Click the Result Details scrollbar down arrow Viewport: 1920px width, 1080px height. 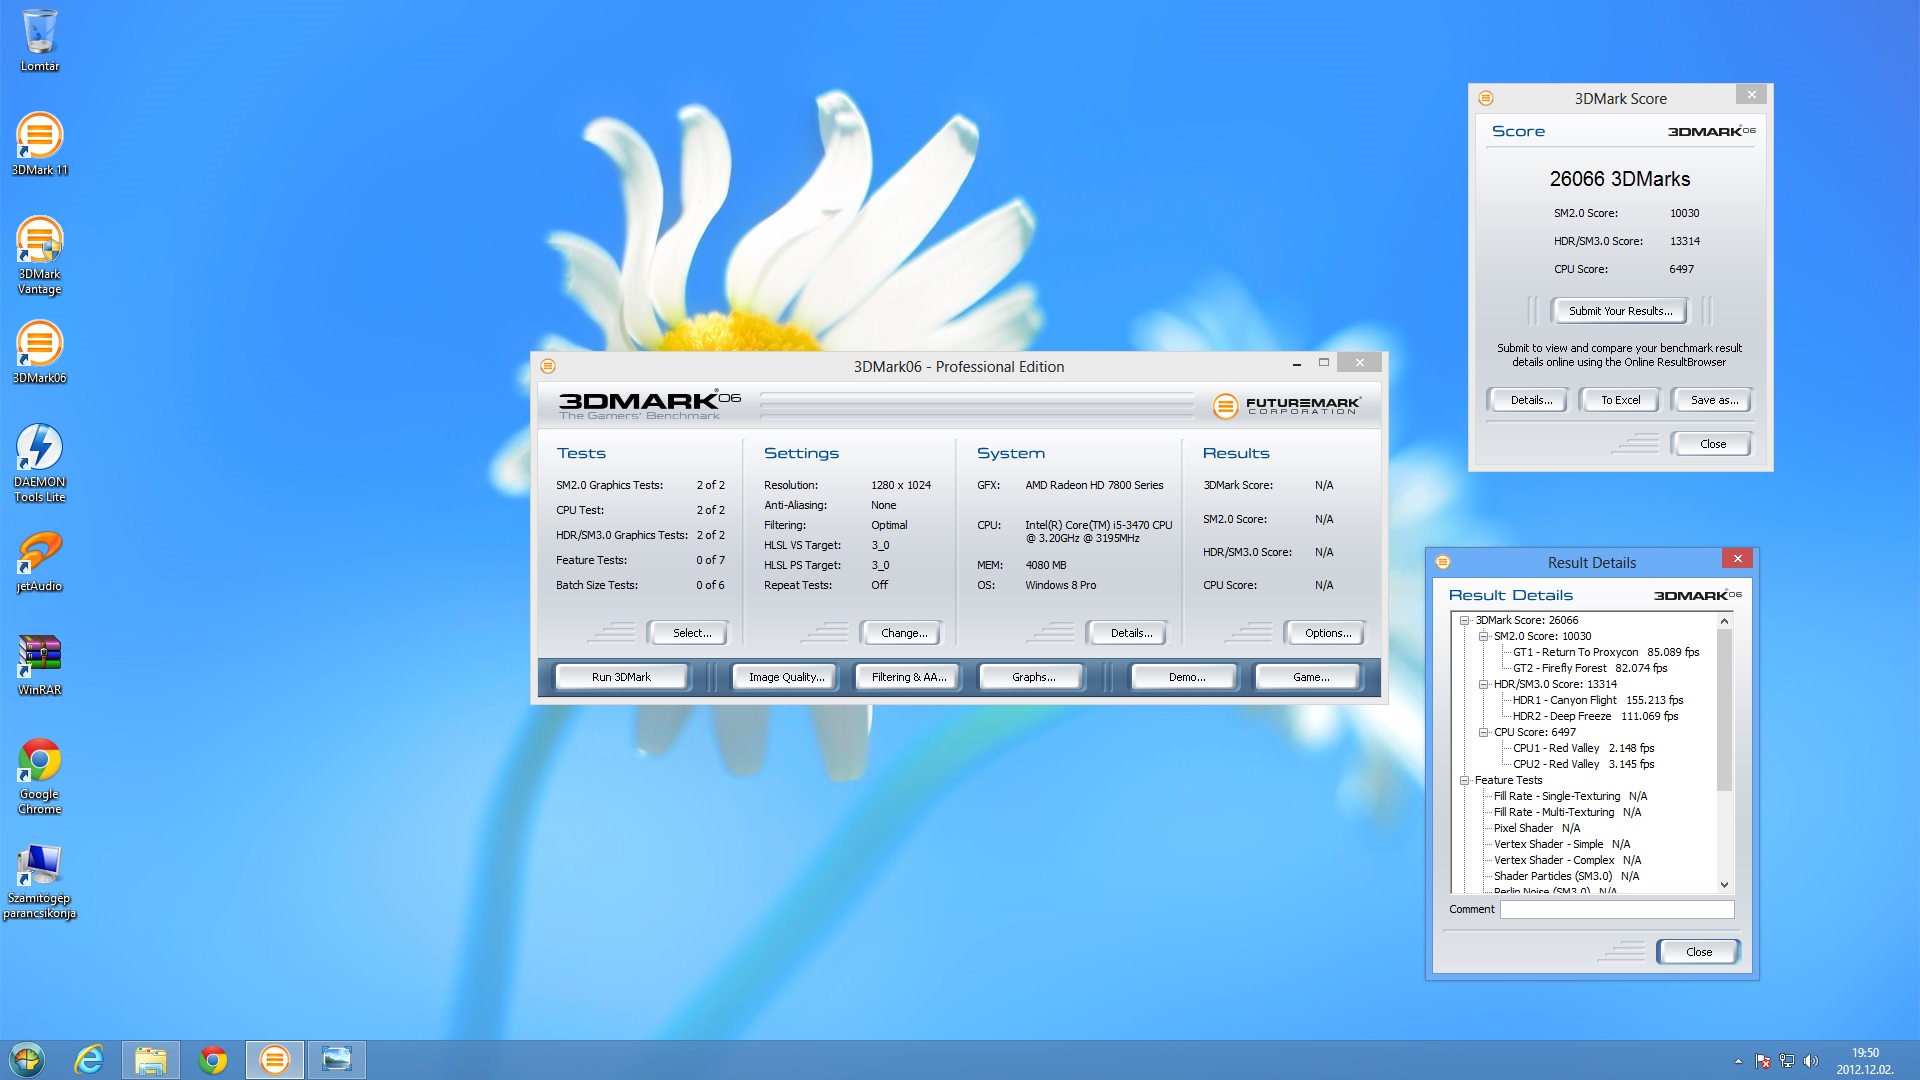pos(1724,884)
